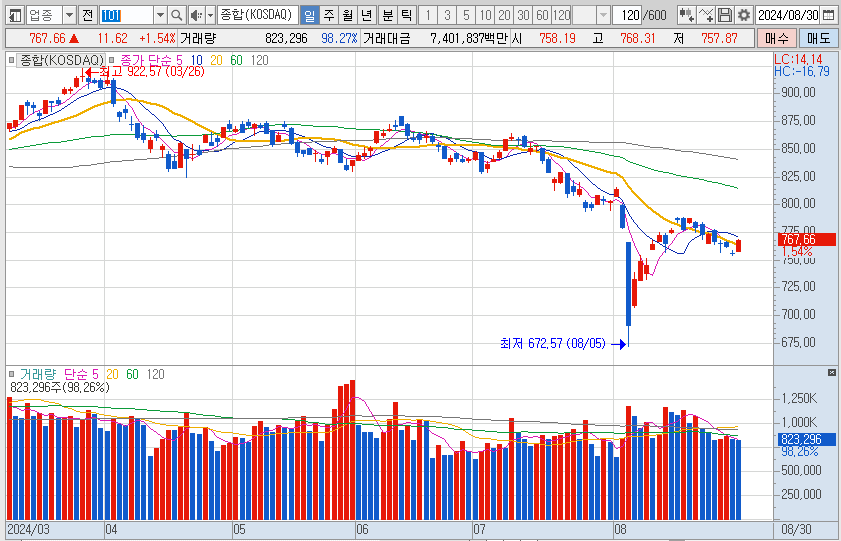Choose the 5 interval button
The width and height of the screenshot is (841, 541).
tap(466, 15)
